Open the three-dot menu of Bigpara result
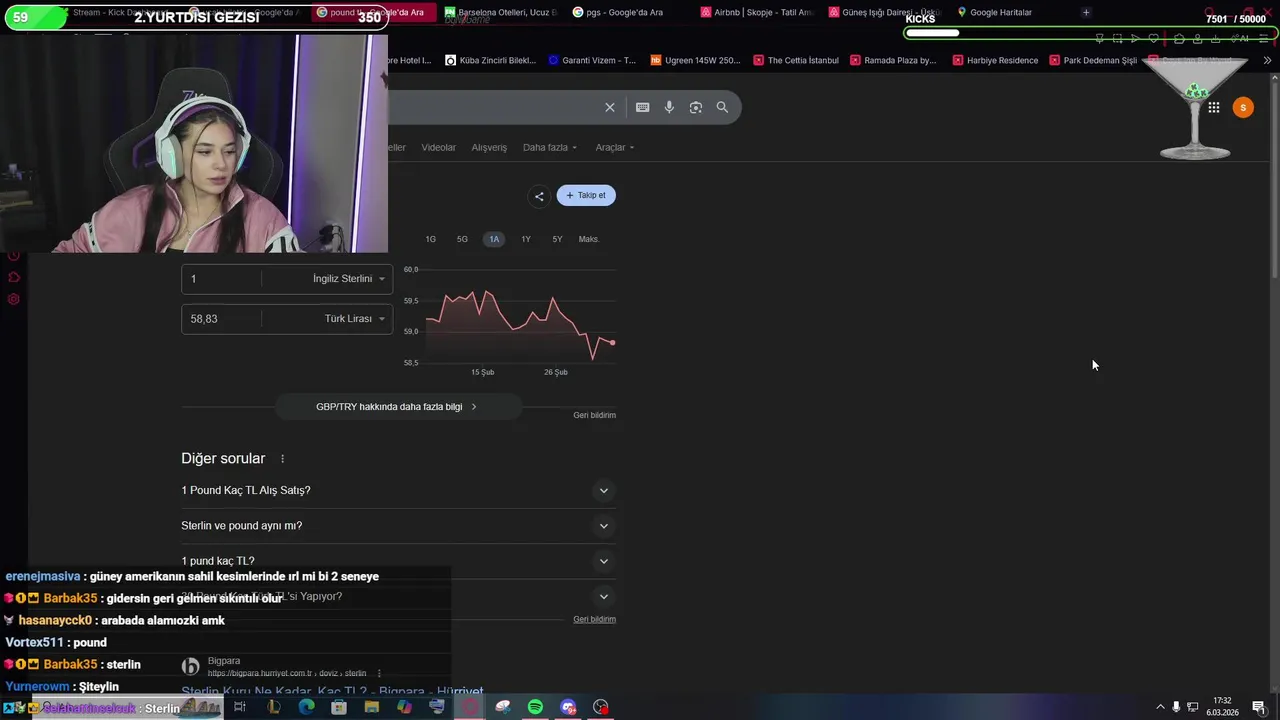 click(x=379, y=674)
